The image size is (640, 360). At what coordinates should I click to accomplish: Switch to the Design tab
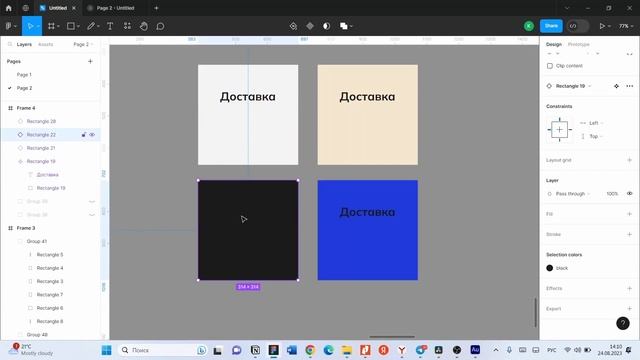(x=554, y=44)
